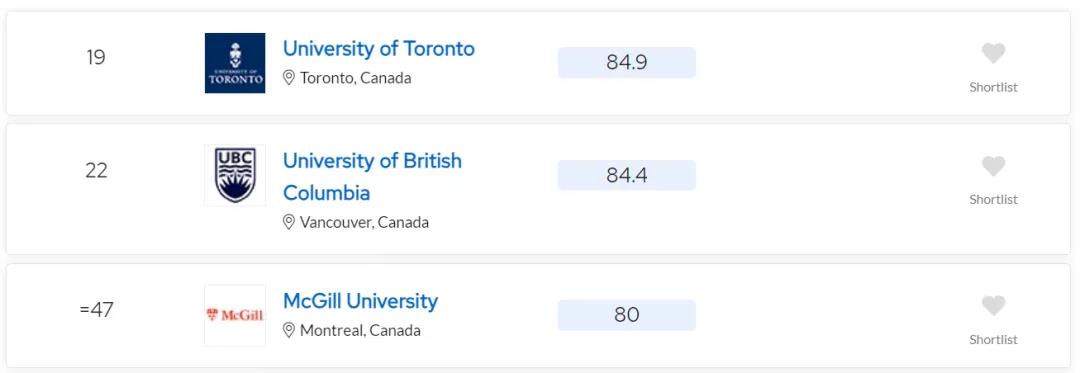Click rank number 19
The width and height of the screenshot is (1080, 373).
point(96,57)
